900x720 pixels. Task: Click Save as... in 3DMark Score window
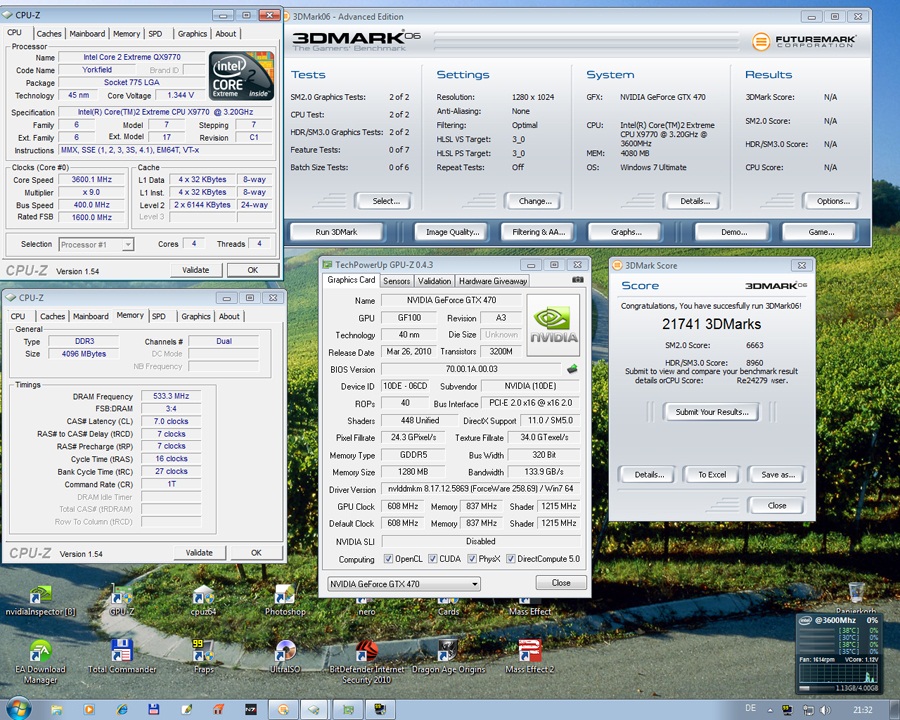[778, 475]
